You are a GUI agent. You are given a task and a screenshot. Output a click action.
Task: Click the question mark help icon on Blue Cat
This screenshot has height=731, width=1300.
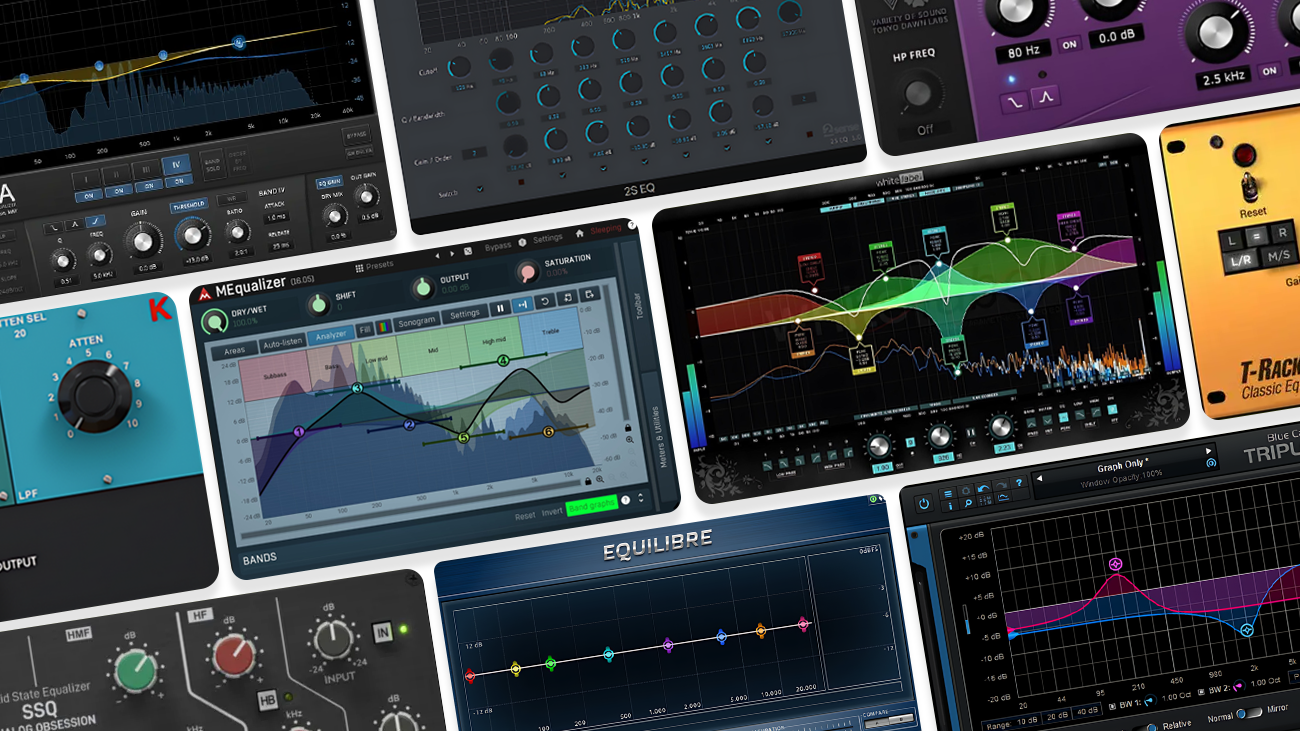tap(1019, 484)
